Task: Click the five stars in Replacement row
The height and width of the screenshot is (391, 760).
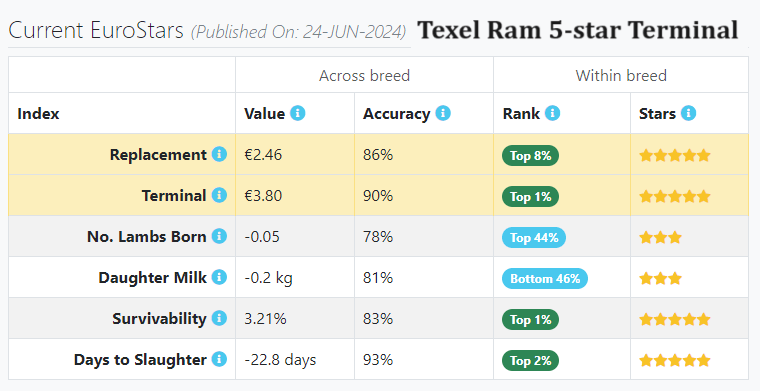Action: click(x=675, y=156)
